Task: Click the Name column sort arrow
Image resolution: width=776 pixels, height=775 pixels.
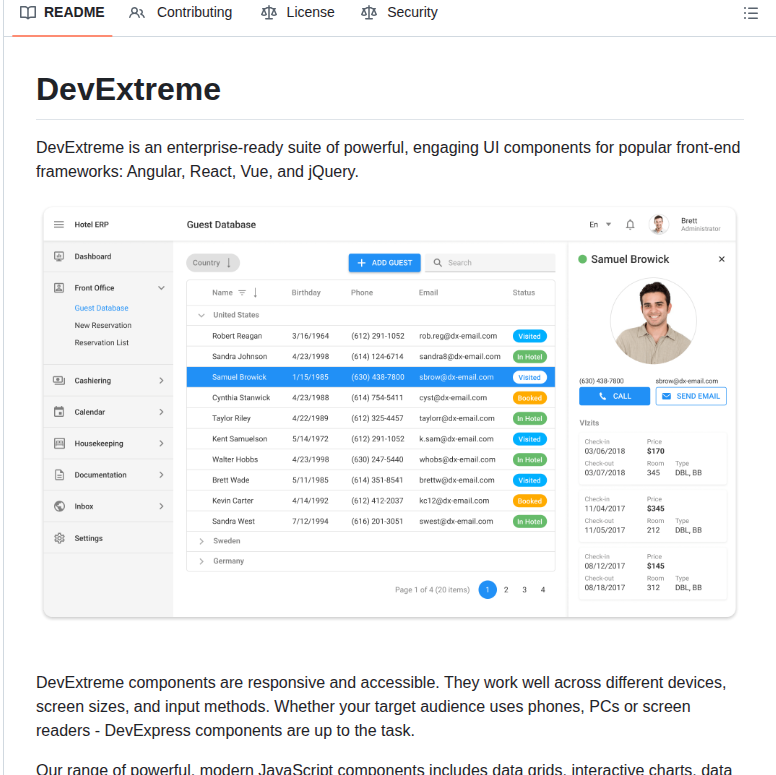Action: tap(255, 293)
